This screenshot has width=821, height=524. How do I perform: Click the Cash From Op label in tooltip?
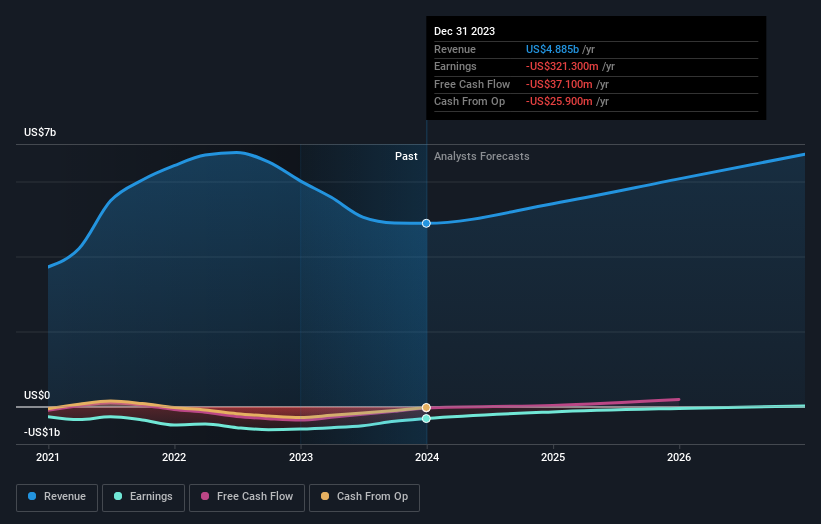[470, 102]
